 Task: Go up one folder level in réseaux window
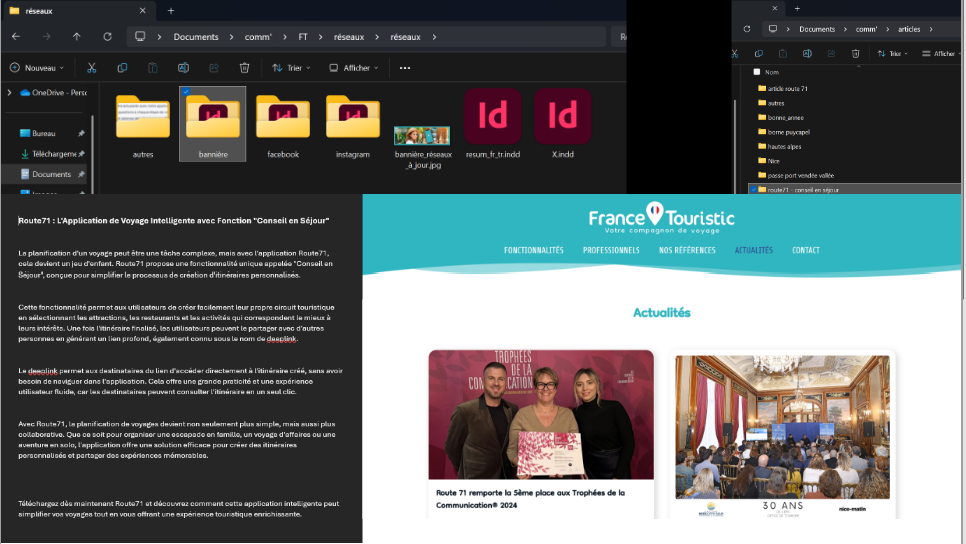[x=76, y=36]
